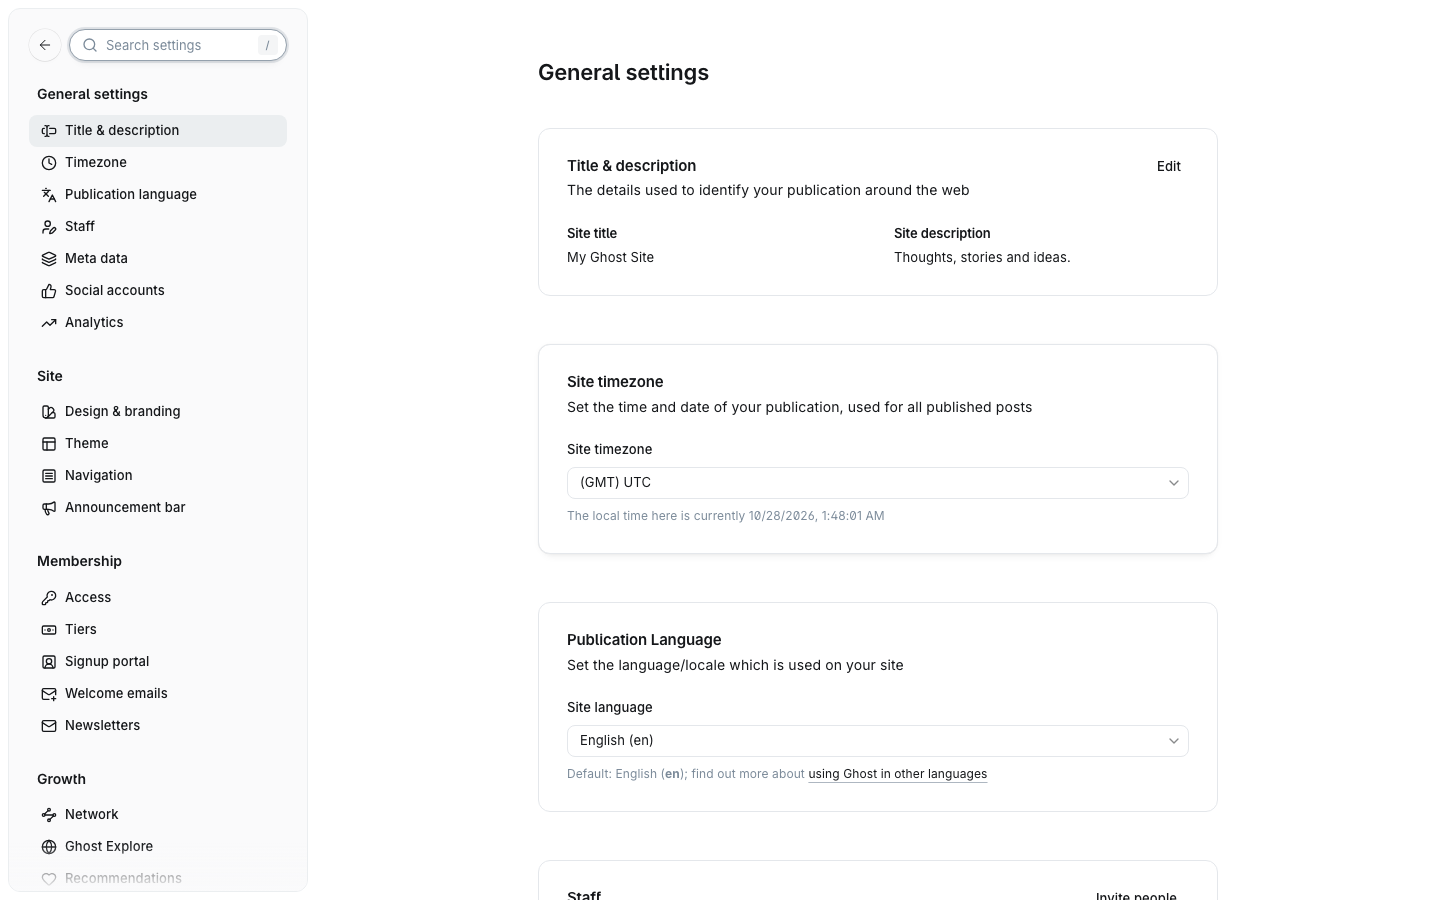Go to Social accounts settings

pos(158,291)
